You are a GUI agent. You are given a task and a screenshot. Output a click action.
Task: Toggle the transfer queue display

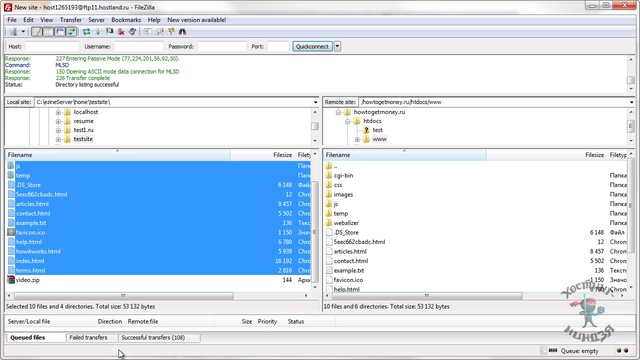(x=71, y=31)
